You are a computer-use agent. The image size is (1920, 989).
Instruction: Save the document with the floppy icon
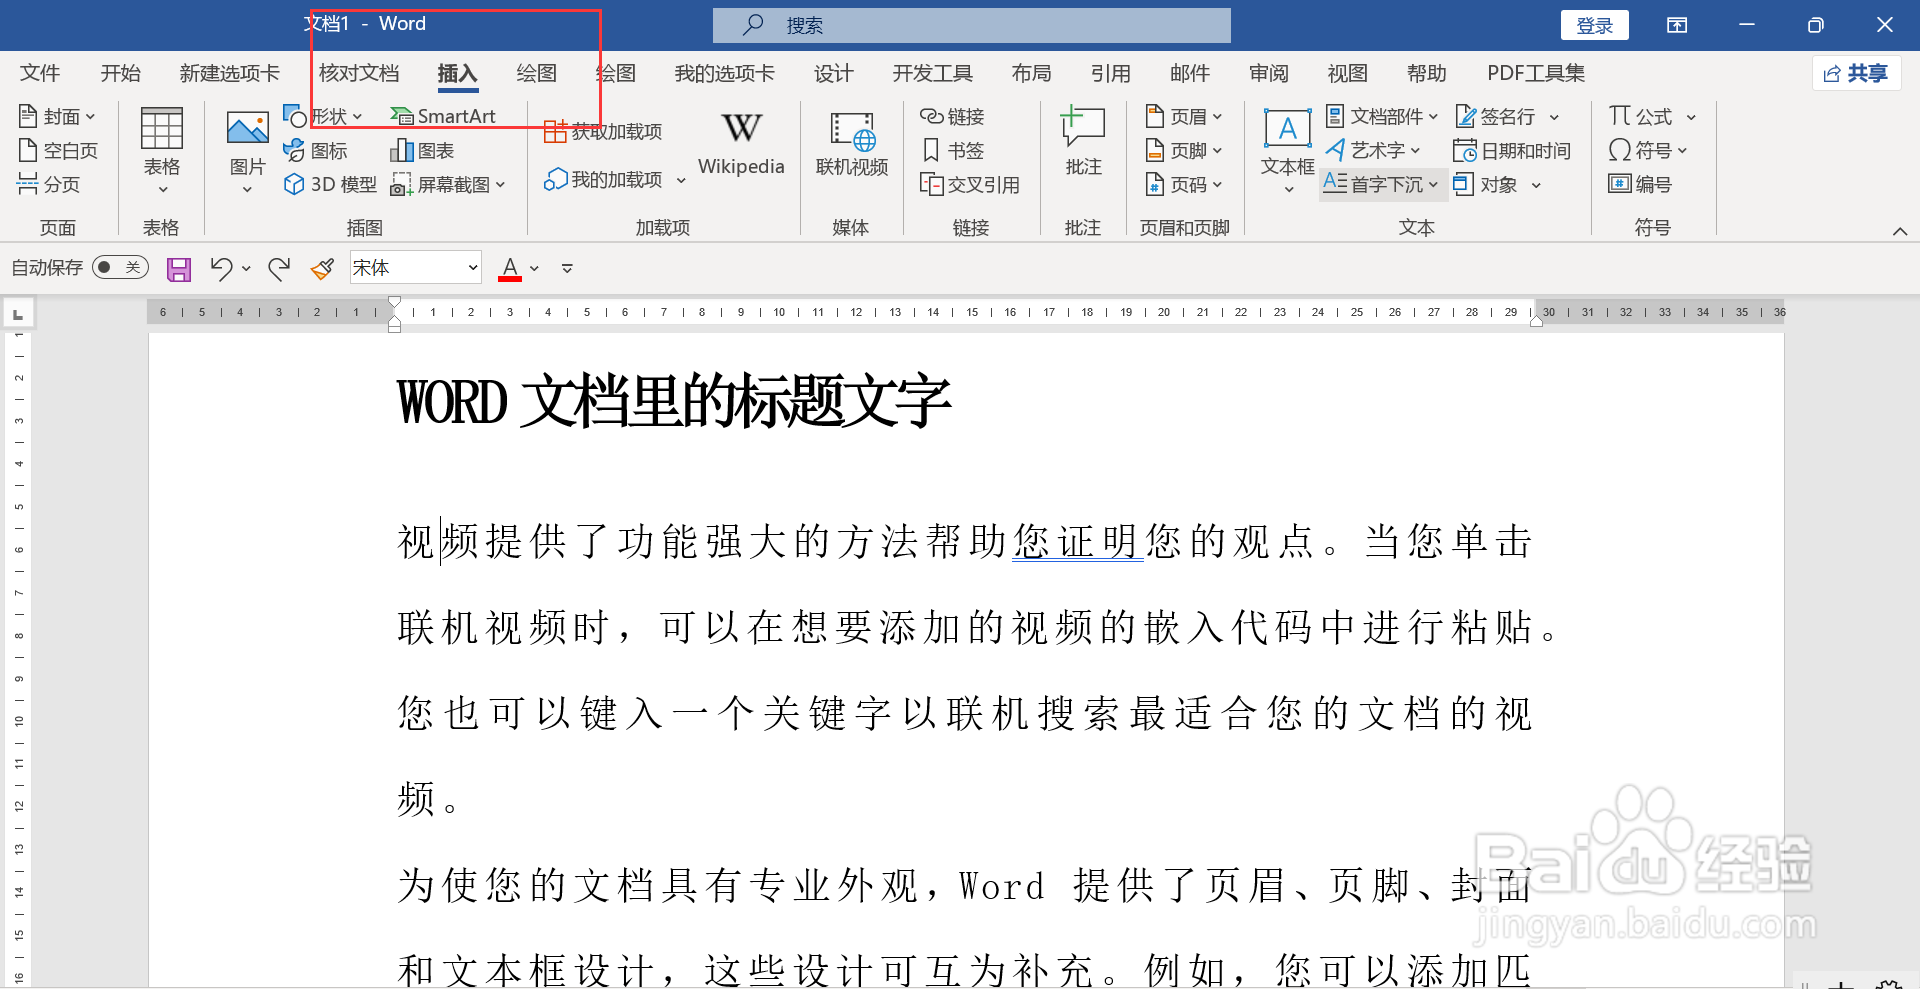[179, 269]
